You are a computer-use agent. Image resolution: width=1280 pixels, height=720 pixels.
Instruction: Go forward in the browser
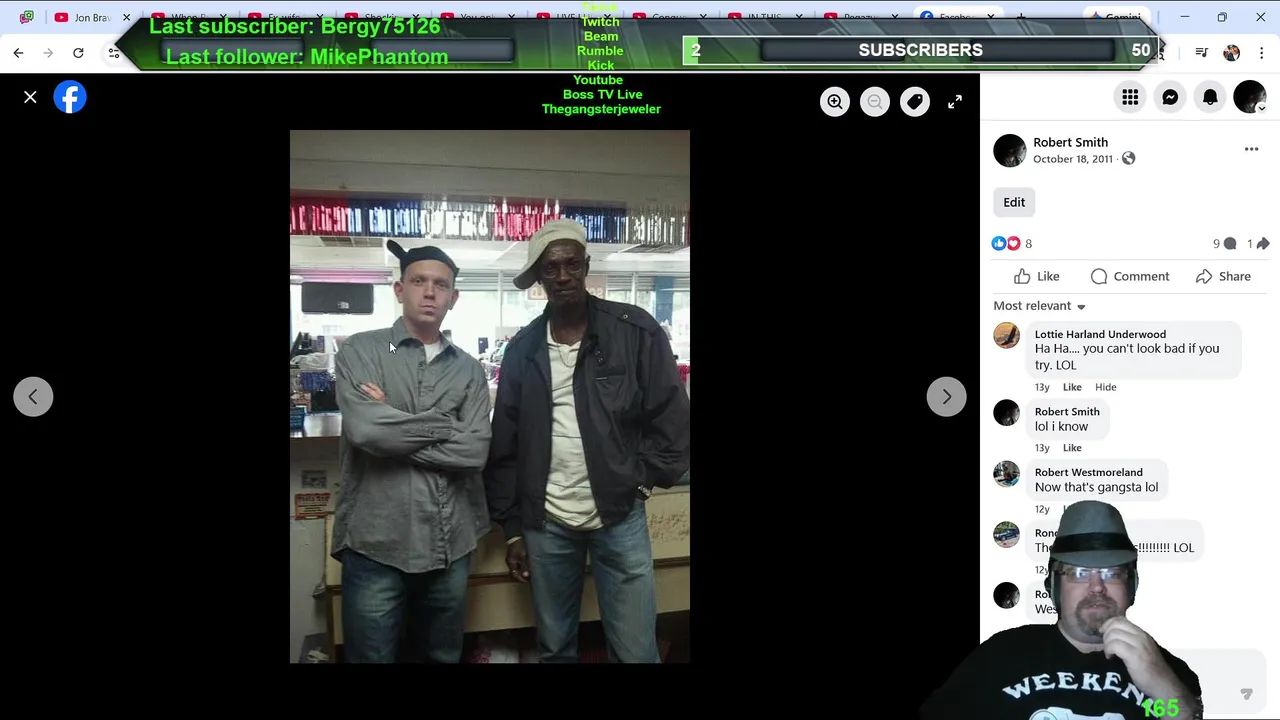(48, 52)
